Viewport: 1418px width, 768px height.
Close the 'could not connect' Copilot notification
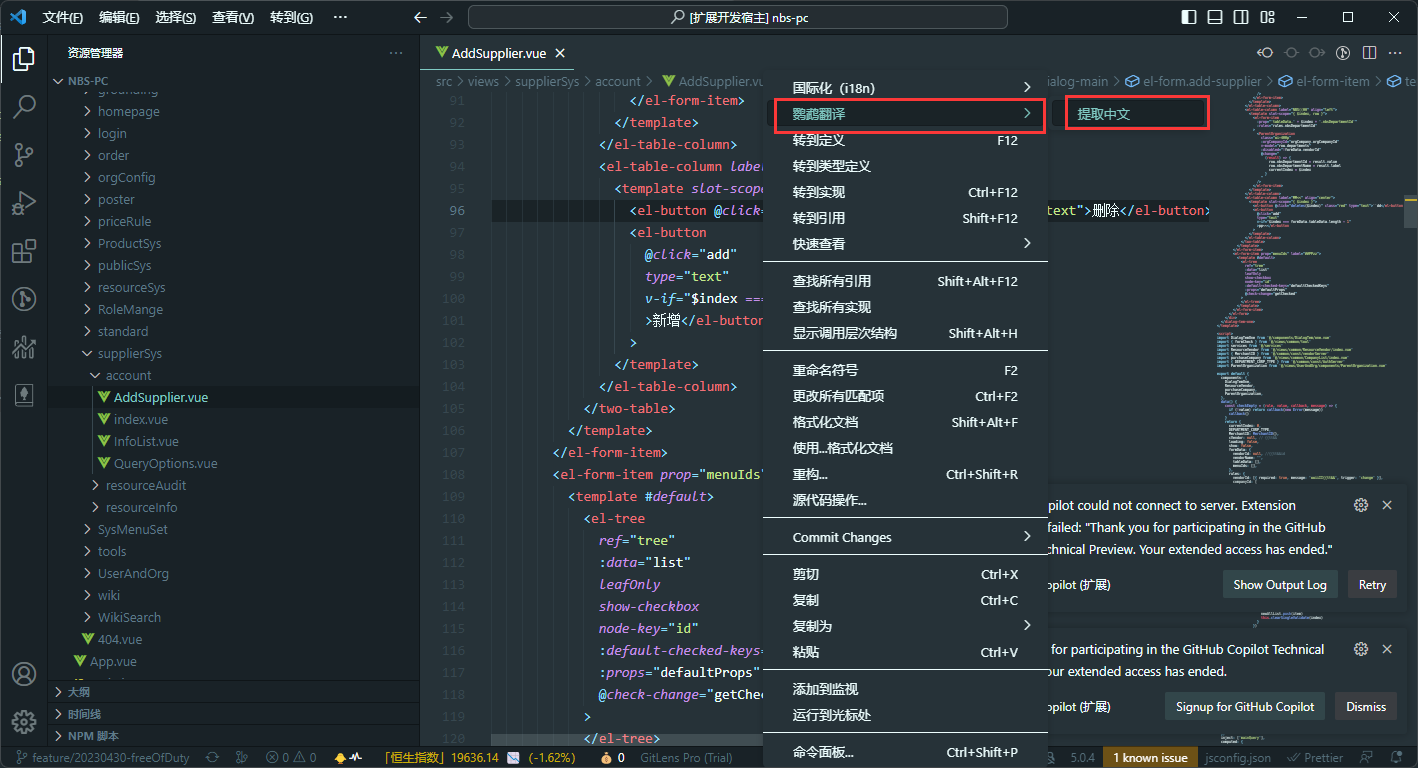[x=1387, y=505]
